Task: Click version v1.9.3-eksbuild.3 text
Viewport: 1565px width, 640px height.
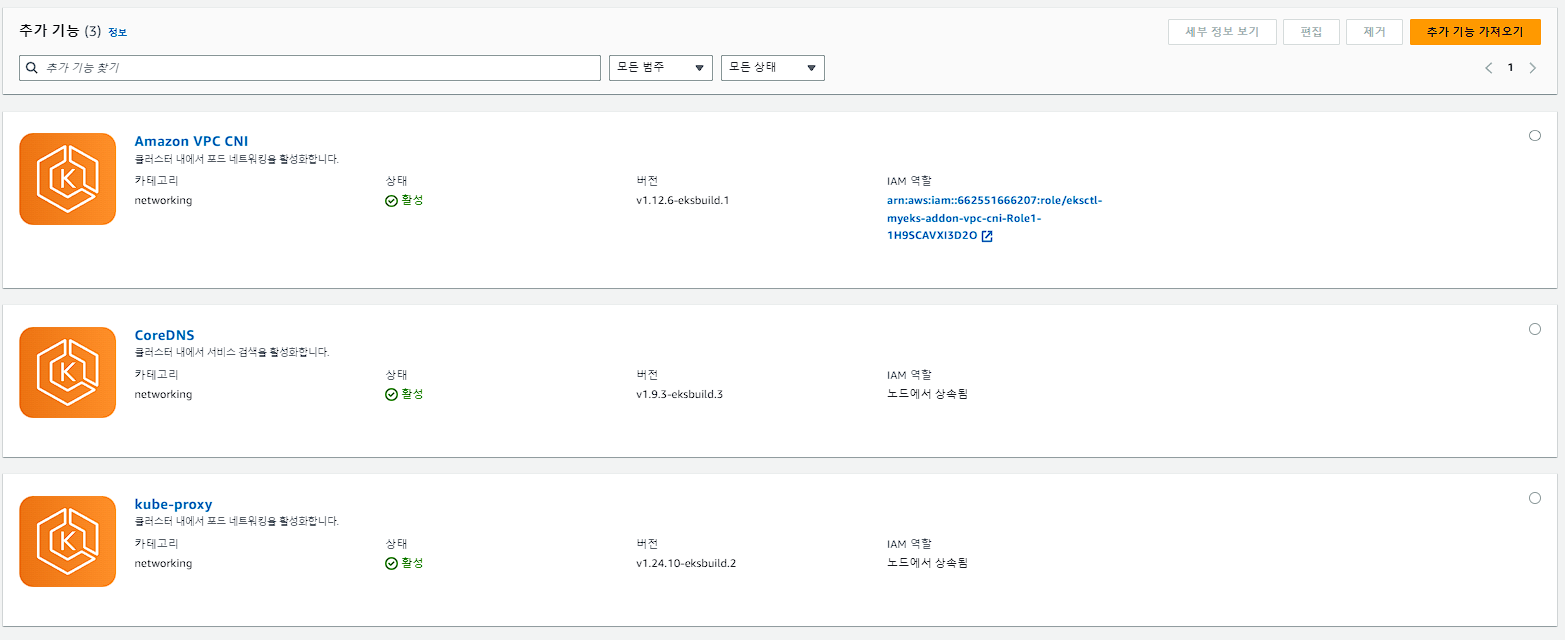Action: click(679, 394)
